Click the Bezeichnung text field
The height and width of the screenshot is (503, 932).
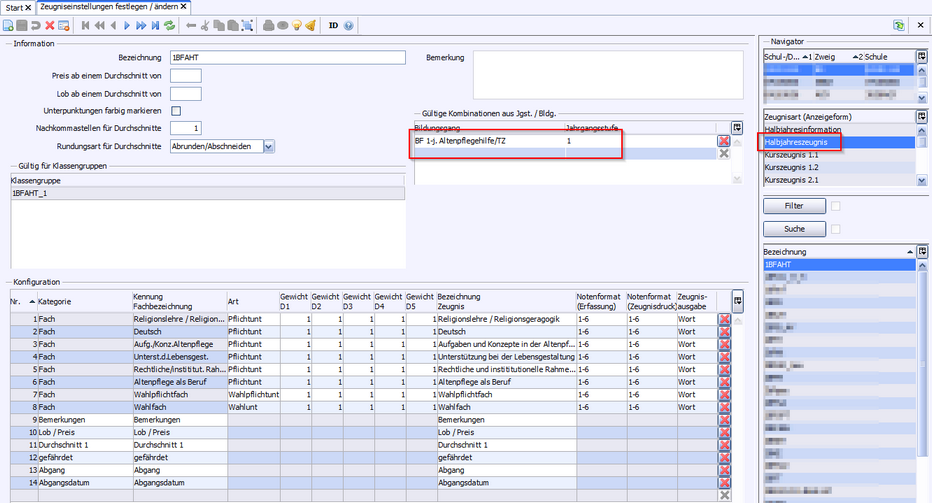tap(288, 58)
